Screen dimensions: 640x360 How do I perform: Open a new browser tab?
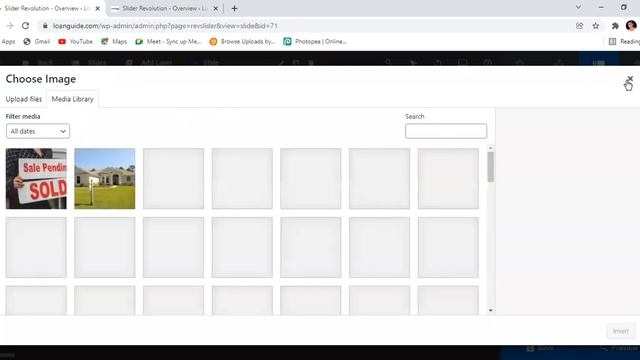[x=234, y=8]
